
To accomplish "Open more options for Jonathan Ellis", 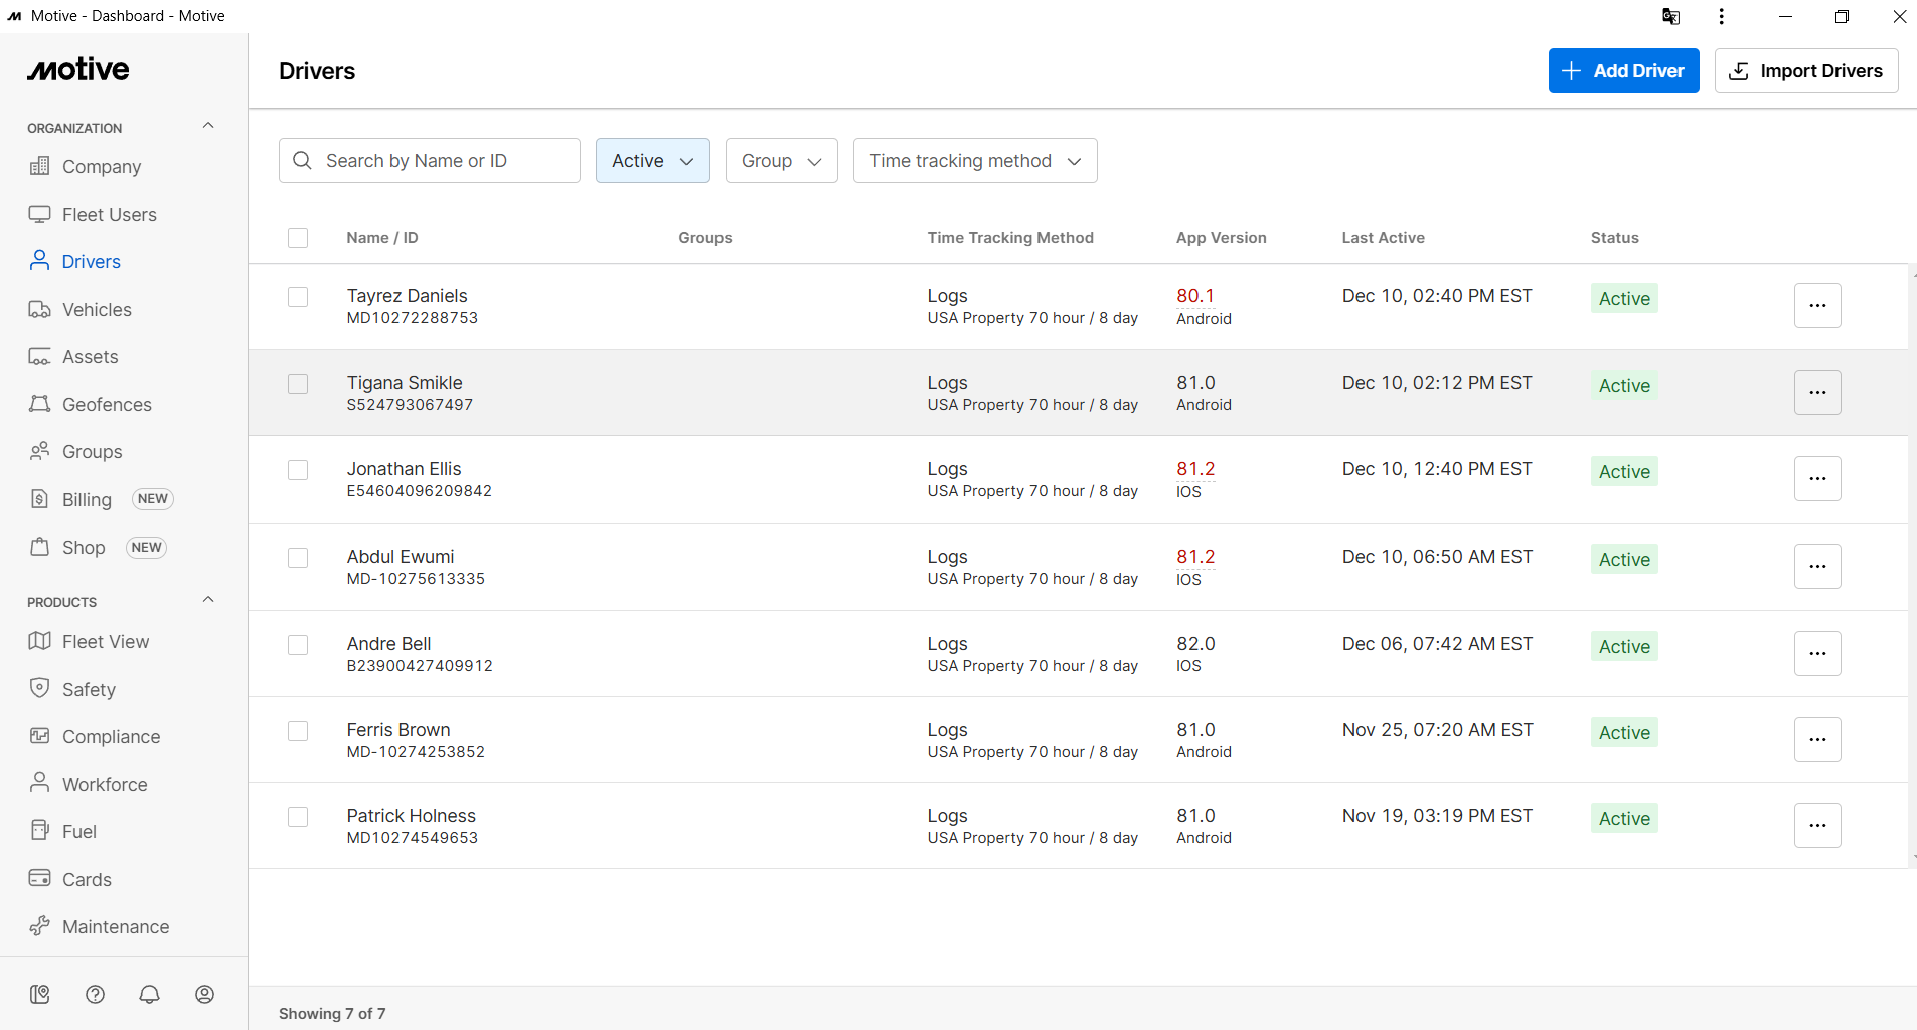I will coord(1818,479).
